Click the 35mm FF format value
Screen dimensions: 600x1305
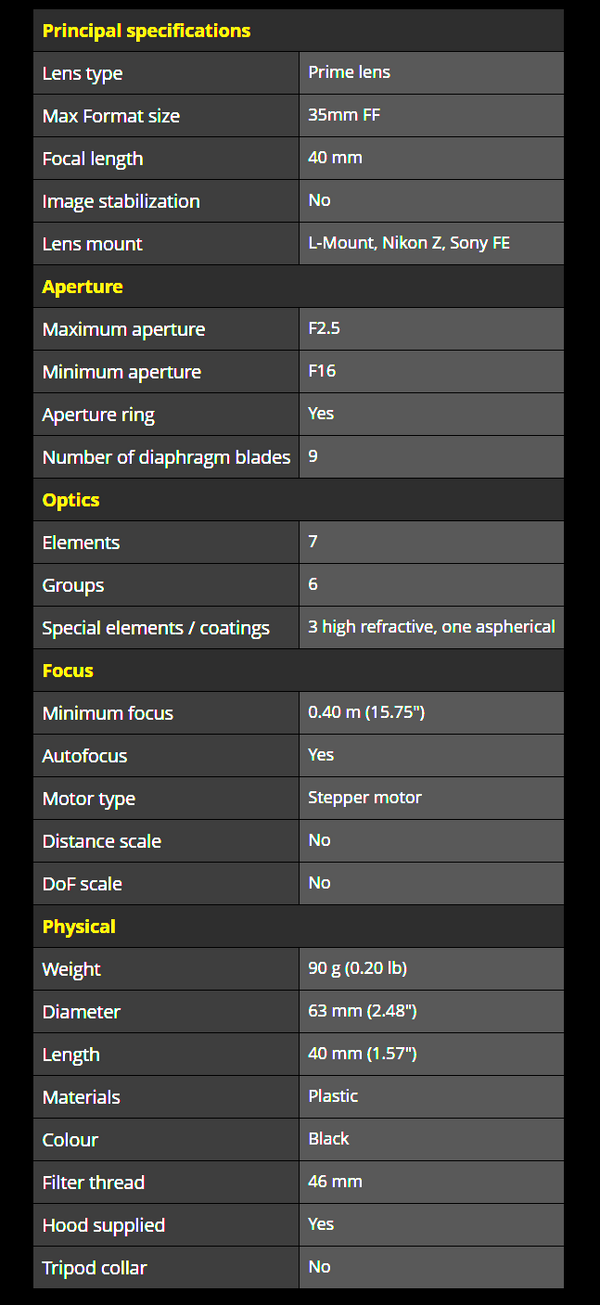(x=344, y=115)
